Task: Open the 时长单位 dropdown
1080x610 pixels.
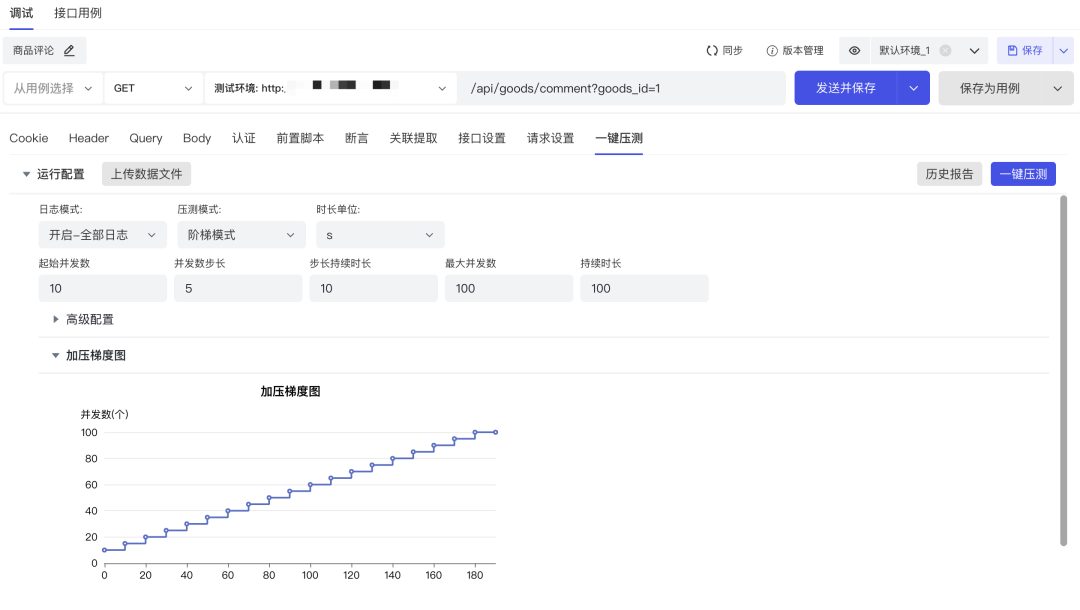Action: click(x=380, y=234)
